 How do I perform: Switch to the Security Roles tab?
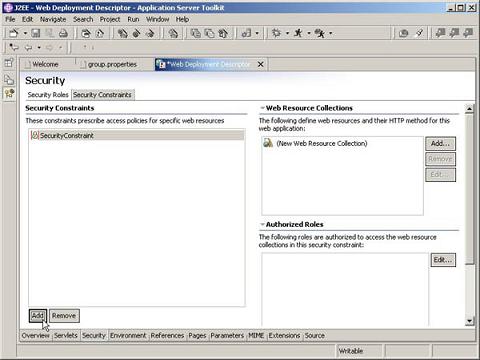click(x=48, y=95)
